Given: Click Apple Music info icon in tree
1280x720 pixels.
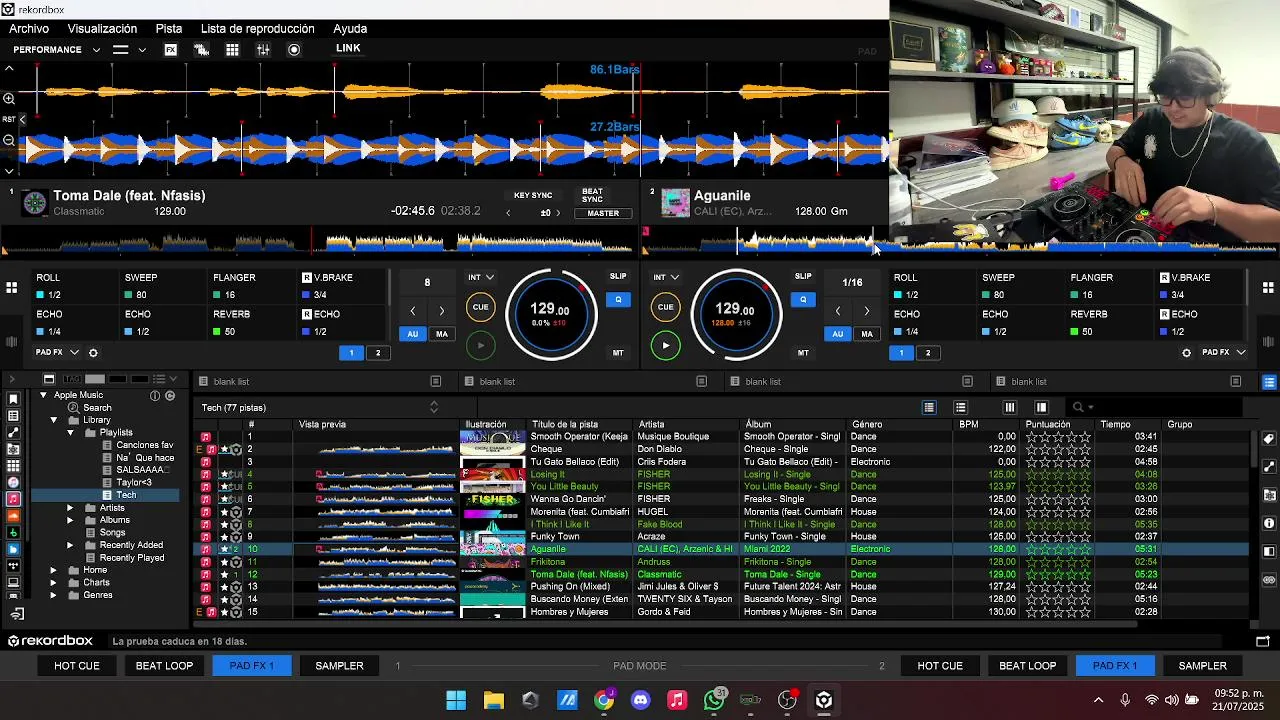Looking at the screenshot, I should (x=155, y=396).
